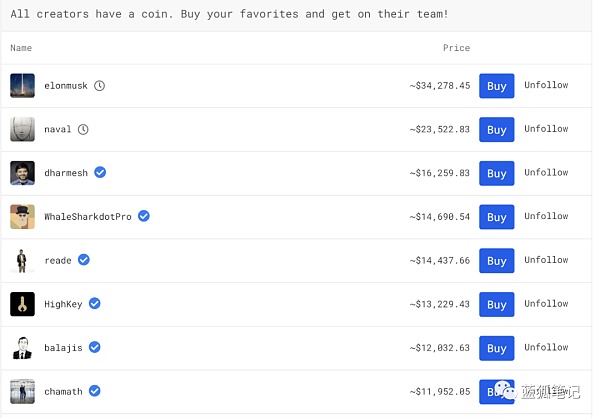600x418 pixels.
Task: Click the verified badge beside chamath
Action: [94, 391]
